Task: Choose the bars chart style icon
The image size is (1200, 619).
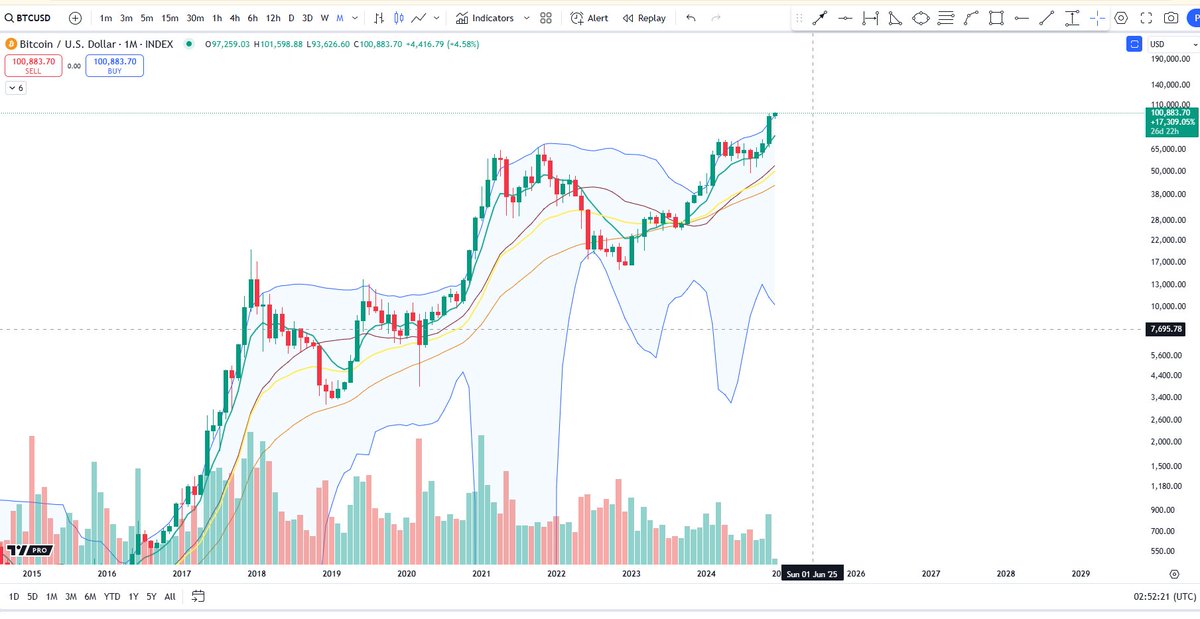Action: click(x=380, y=18)
